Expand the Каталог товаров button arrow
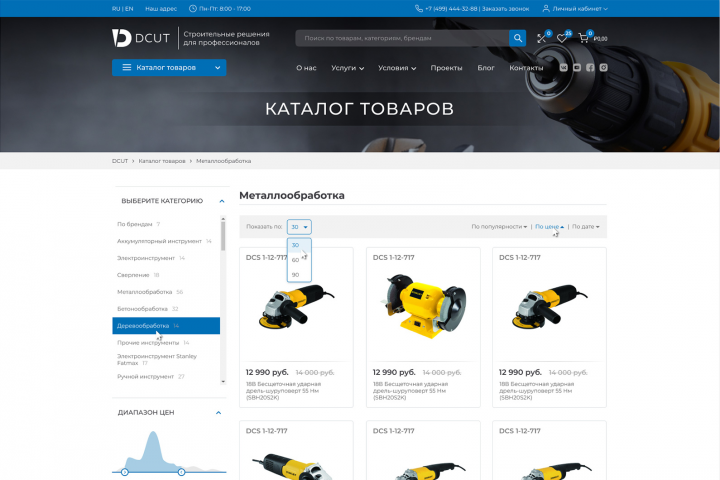 tap(218, 68)
